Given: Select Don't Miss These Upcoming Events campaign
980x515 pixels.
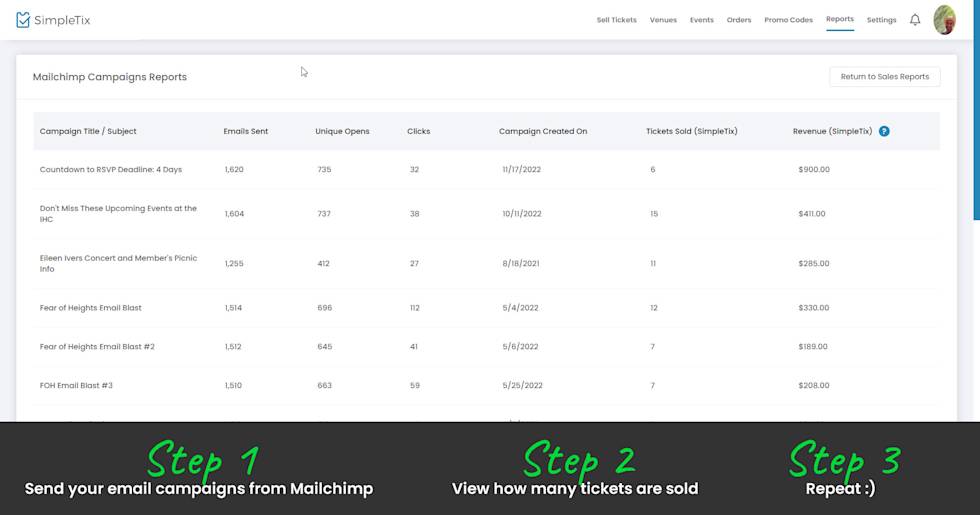Looking at the screenshot, I should [118, 214].
